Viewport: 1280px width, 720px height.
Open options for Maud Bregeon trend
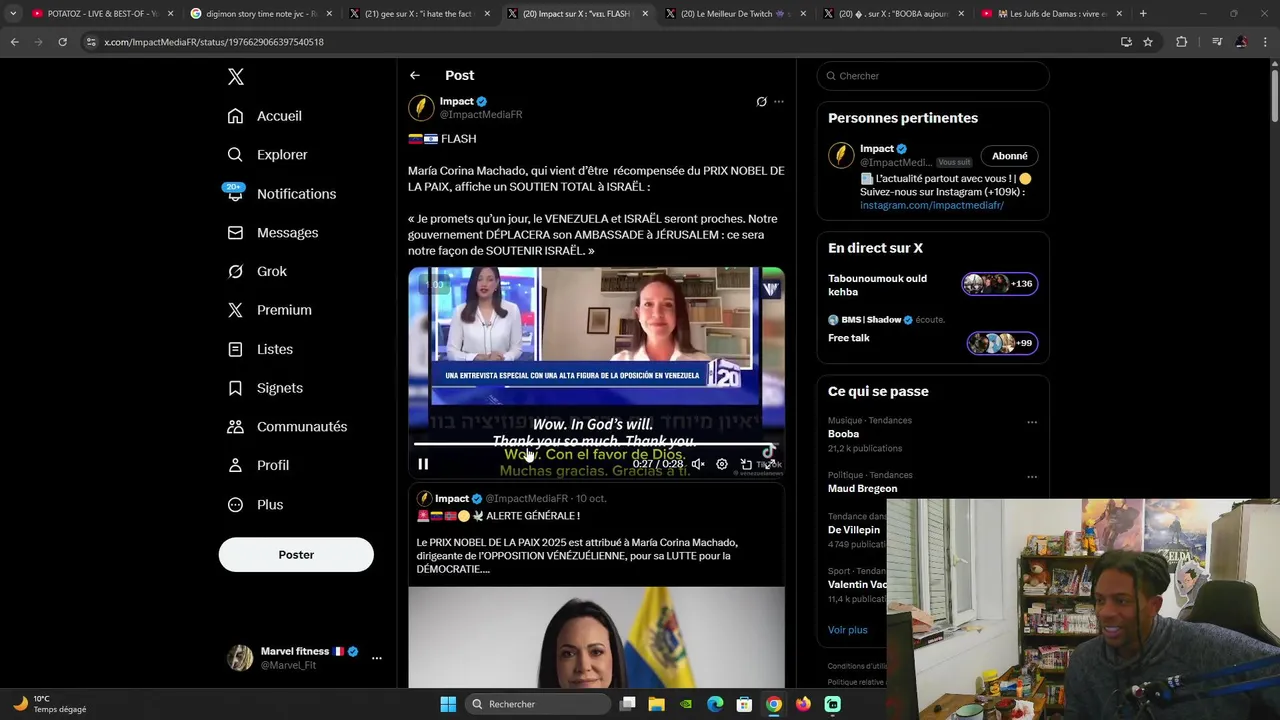pyautogui.click(x=1032, y=477)
